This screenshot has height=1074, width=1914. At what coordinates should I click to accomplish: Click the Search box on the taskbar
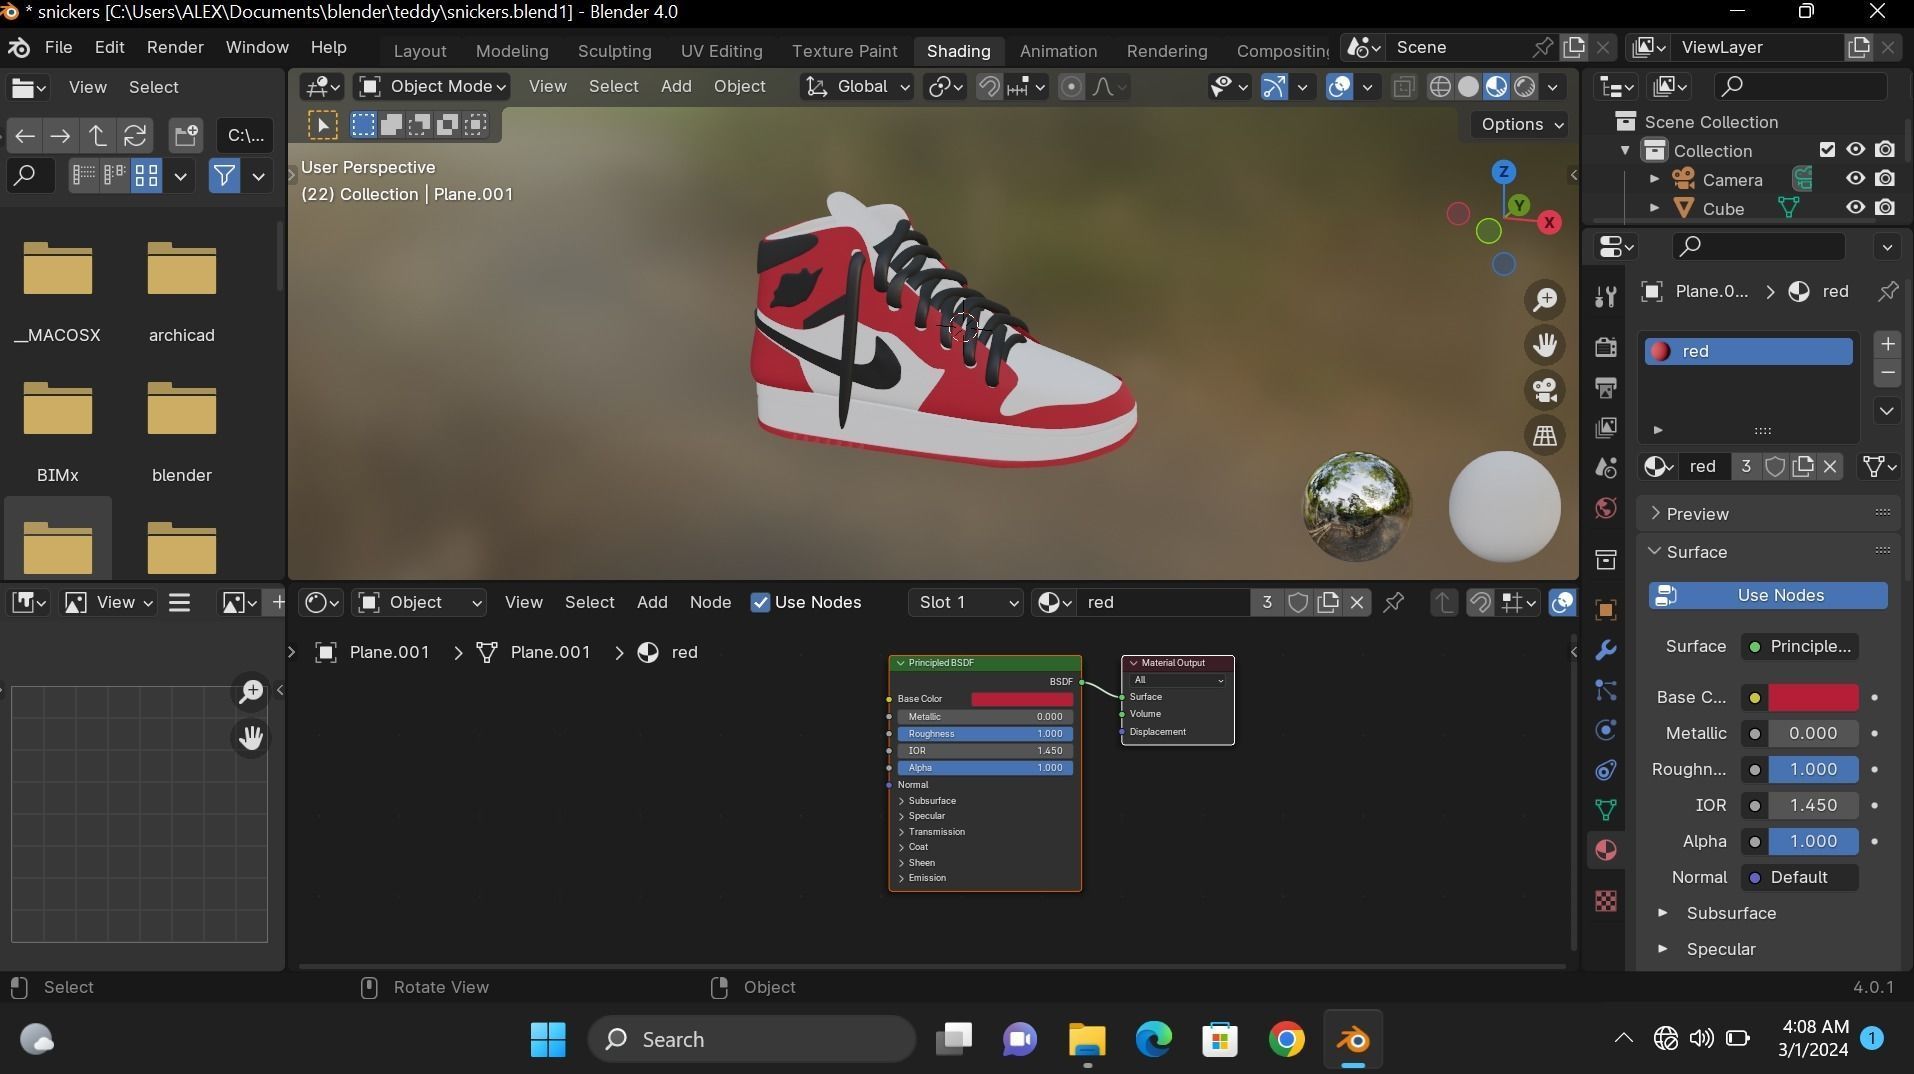pos(751,1039)
